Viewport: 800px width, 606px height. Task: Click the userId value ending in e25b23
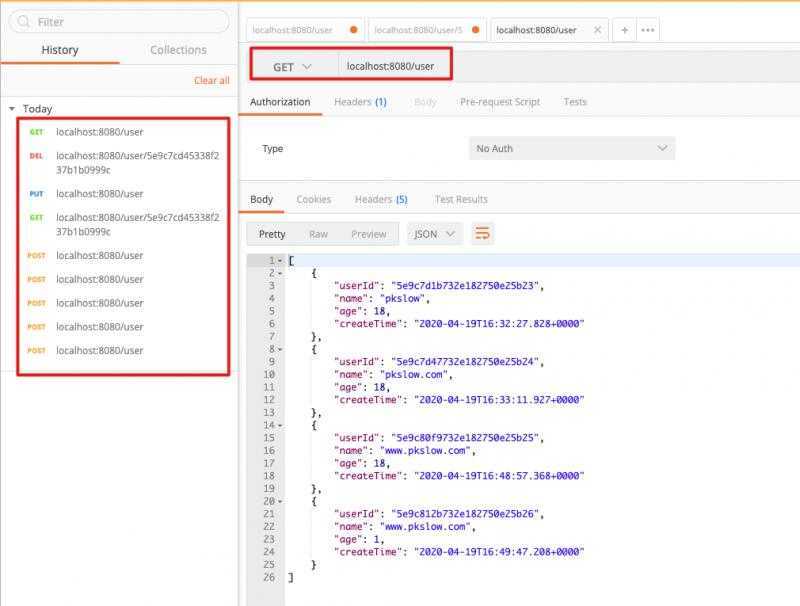[x=465, y=286]
